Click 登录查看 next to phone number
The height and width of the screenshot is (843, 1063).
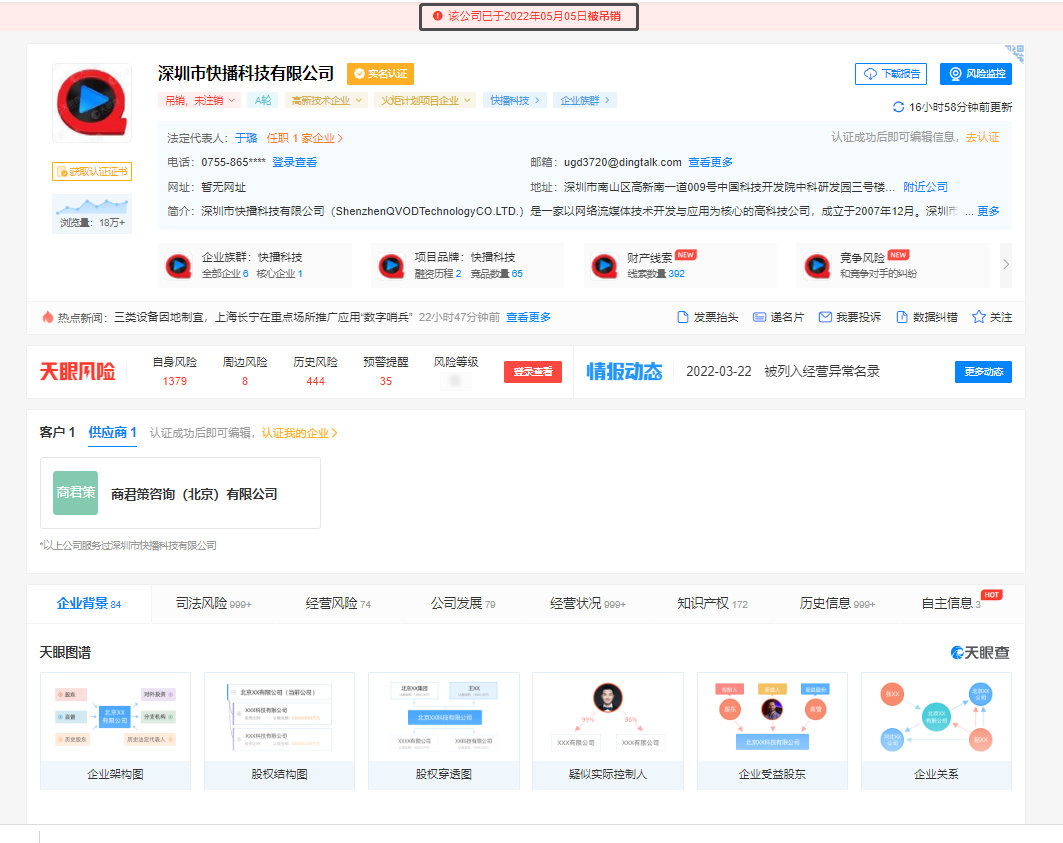pos(294,162)
